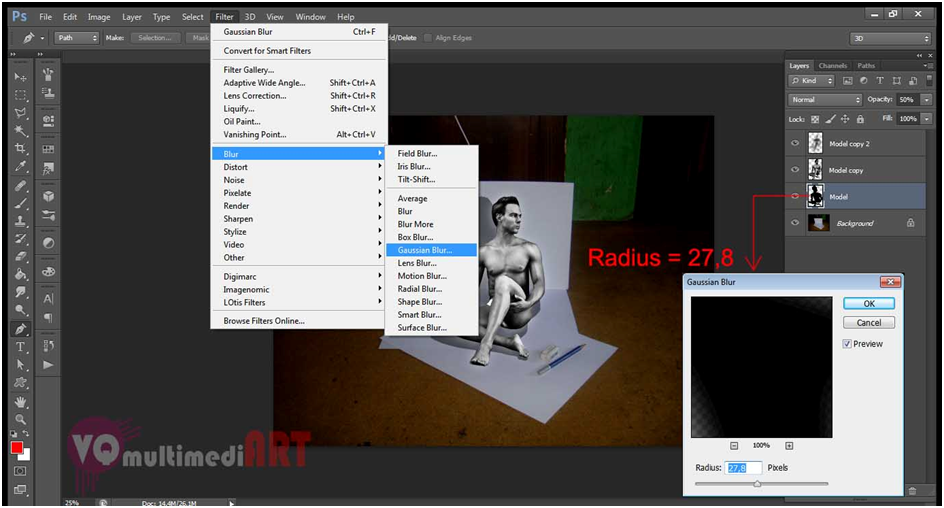Open the Path mode dropdown

click(x=76, y=38)
